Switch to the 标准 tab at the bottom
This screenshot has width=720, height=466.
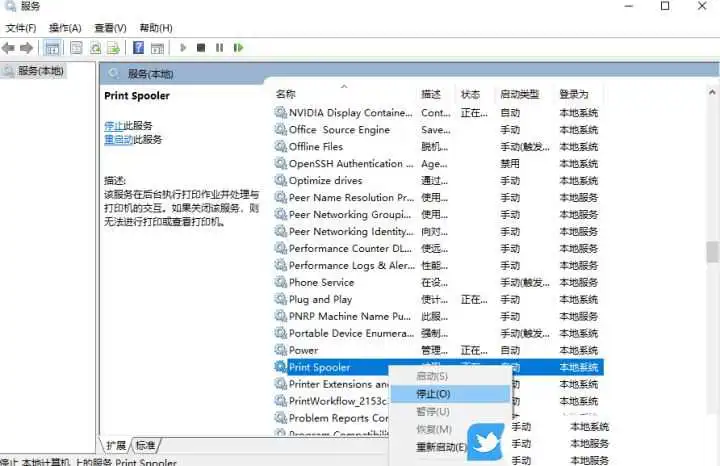(146, 445)
